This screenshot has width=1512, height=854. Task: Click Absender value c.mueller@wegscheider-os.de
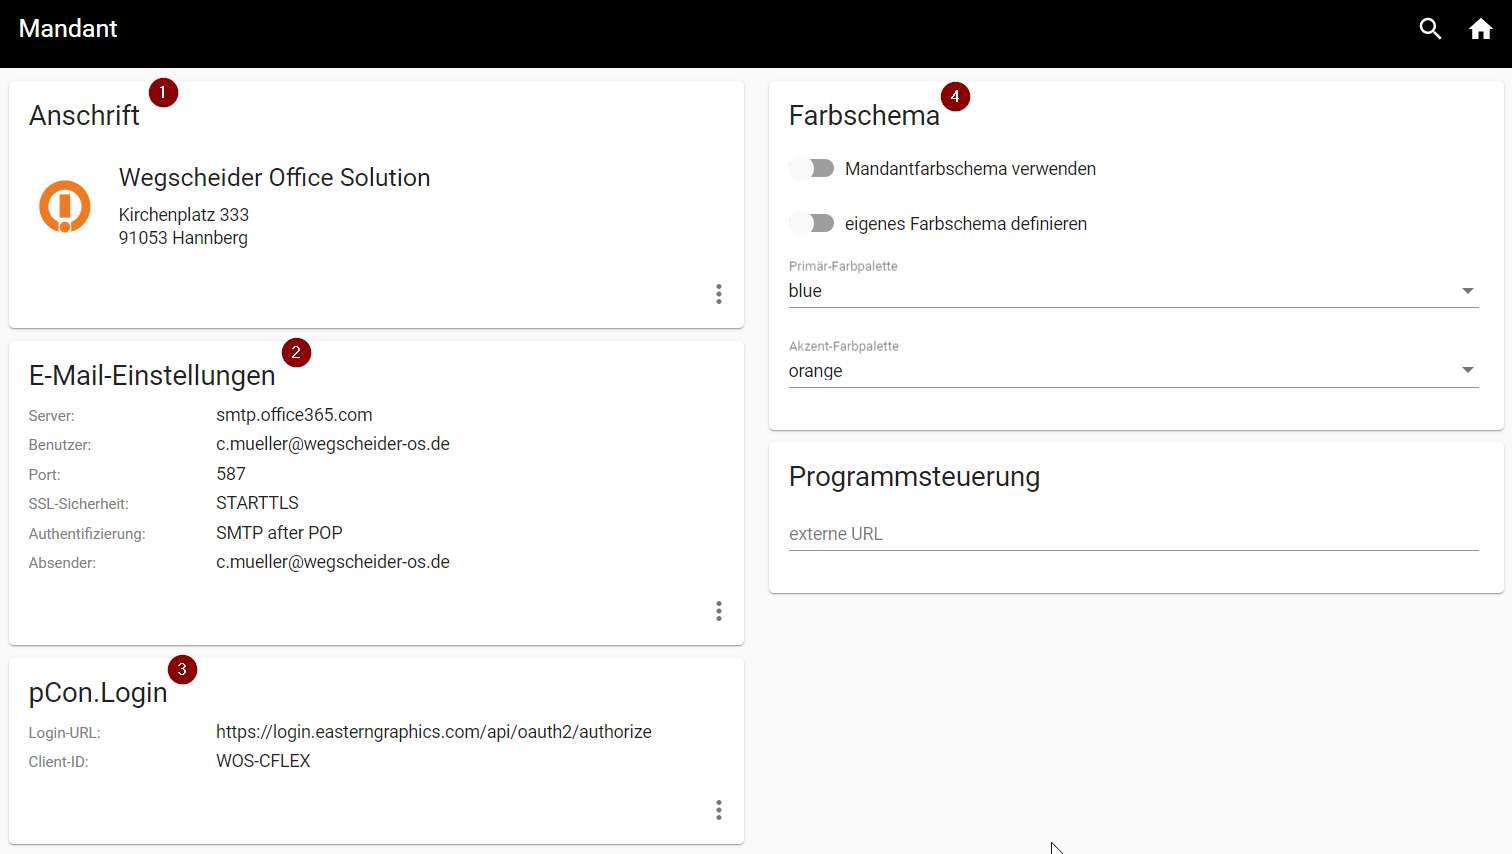[x=333, y=562]
